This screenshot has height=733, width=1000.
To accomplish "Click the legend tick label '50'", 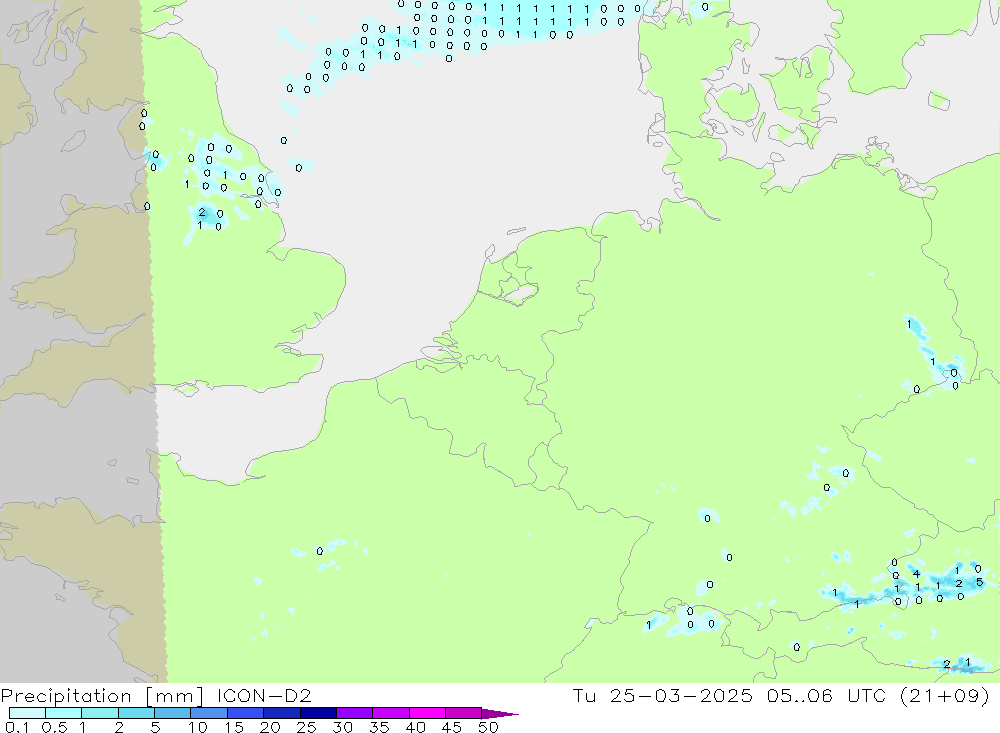I will (x=488, y=727).
